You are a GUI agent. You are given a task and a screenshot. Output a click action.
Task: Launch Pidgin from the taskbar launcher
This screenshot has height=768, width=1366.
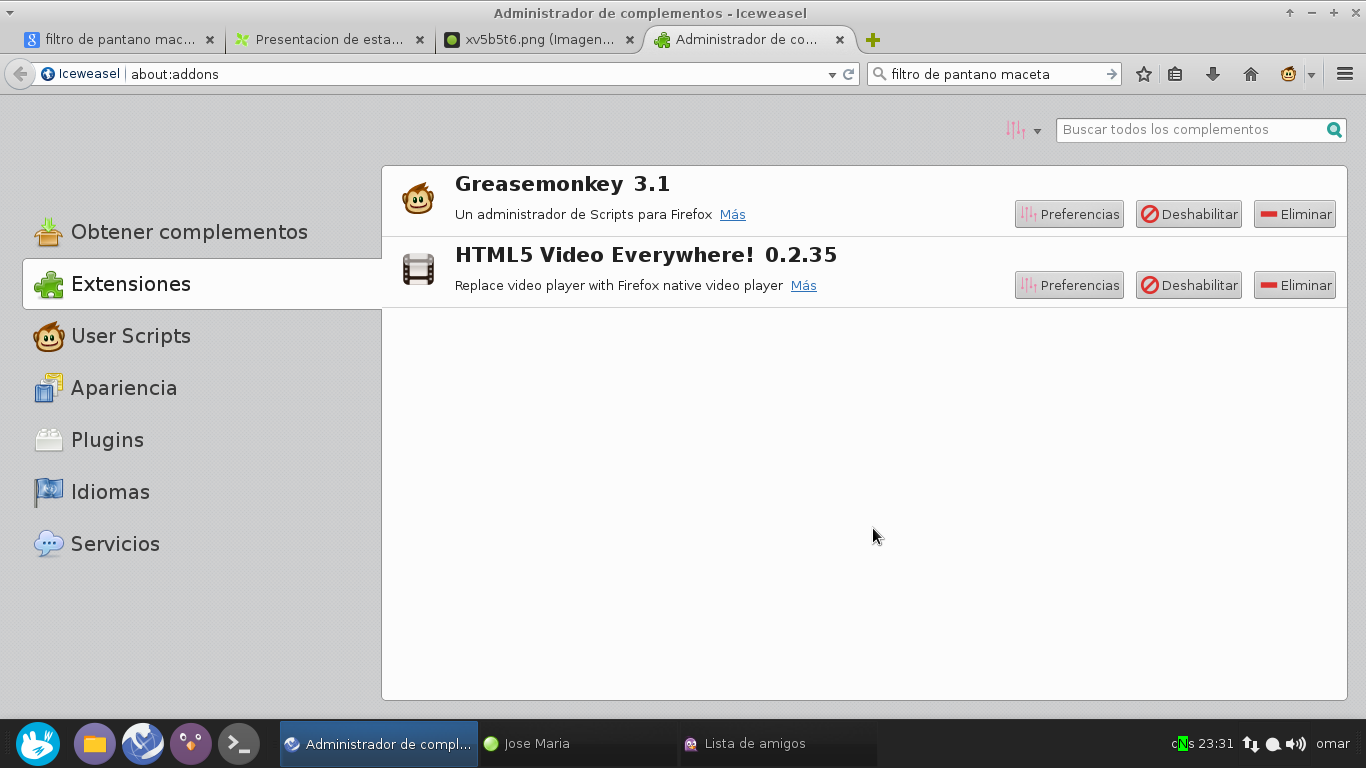click(191, 744)
